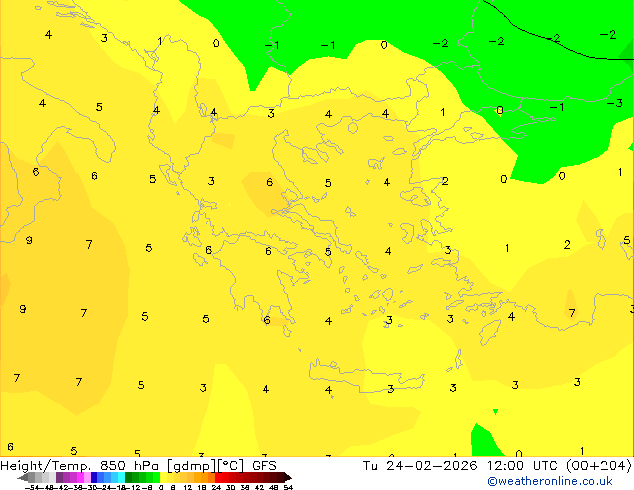The height and width of the screenshot is (490, 634).
Task: Click the '(00+204)' forecast offset text
Action: [598, 465]
